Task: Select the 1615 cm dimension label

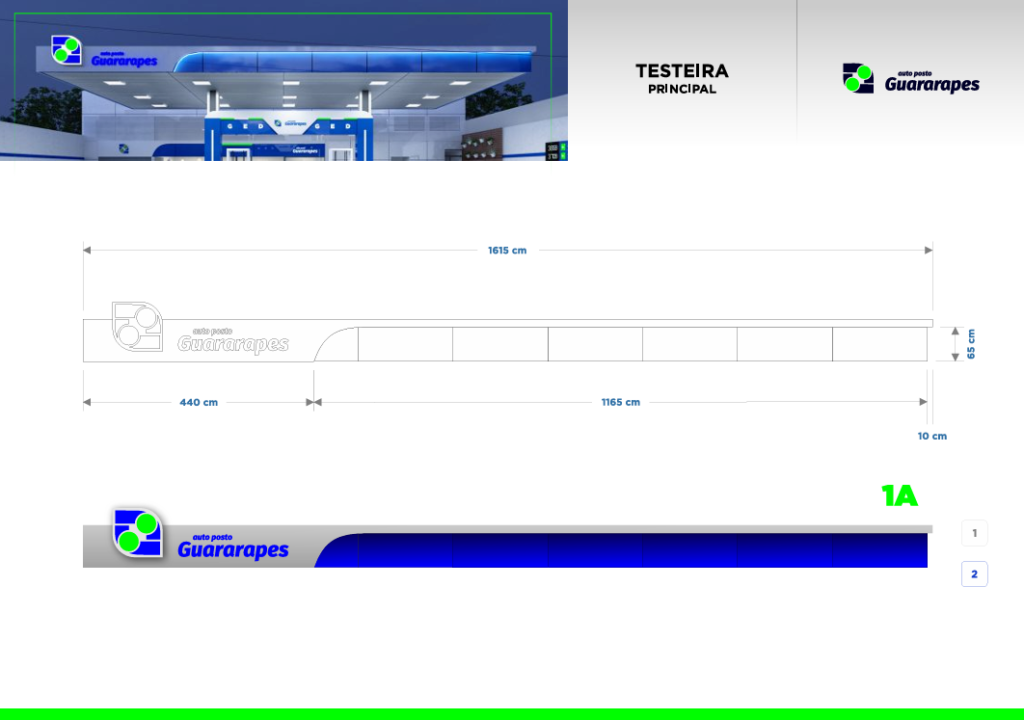Action: pos(507,250)
